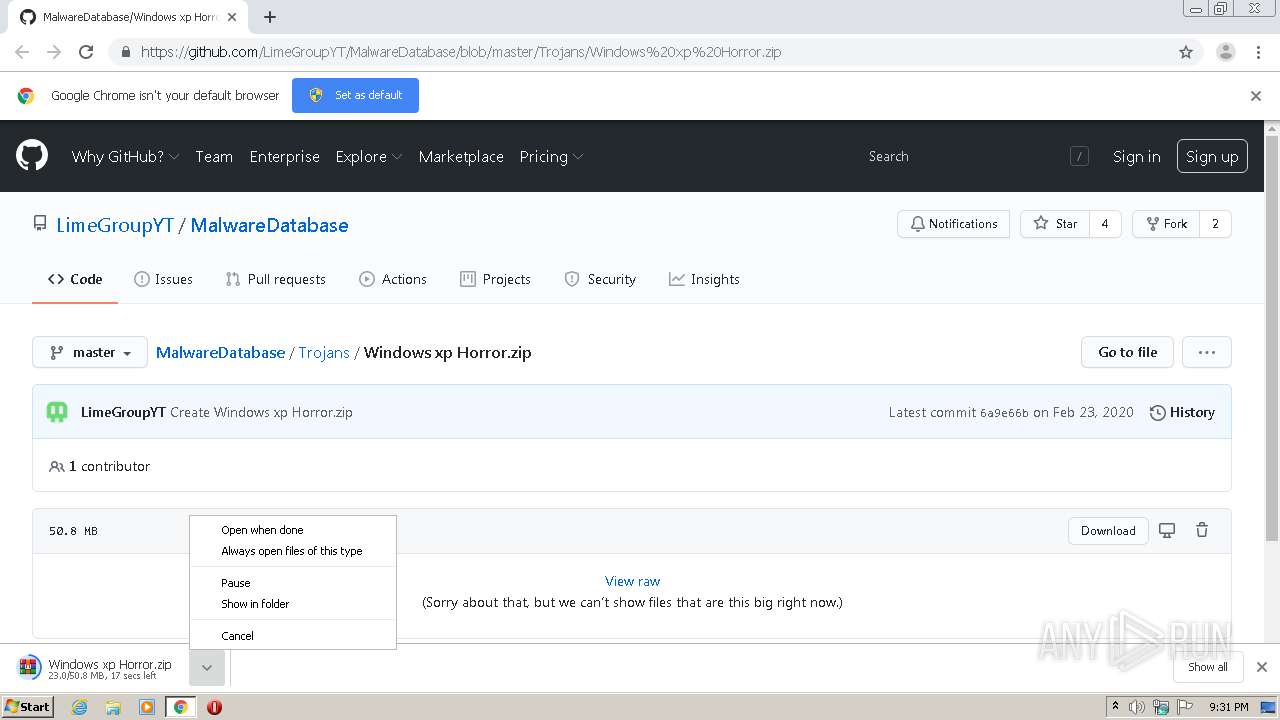
Task: Click the action center flag tray icon
Action: [1185, 707]
